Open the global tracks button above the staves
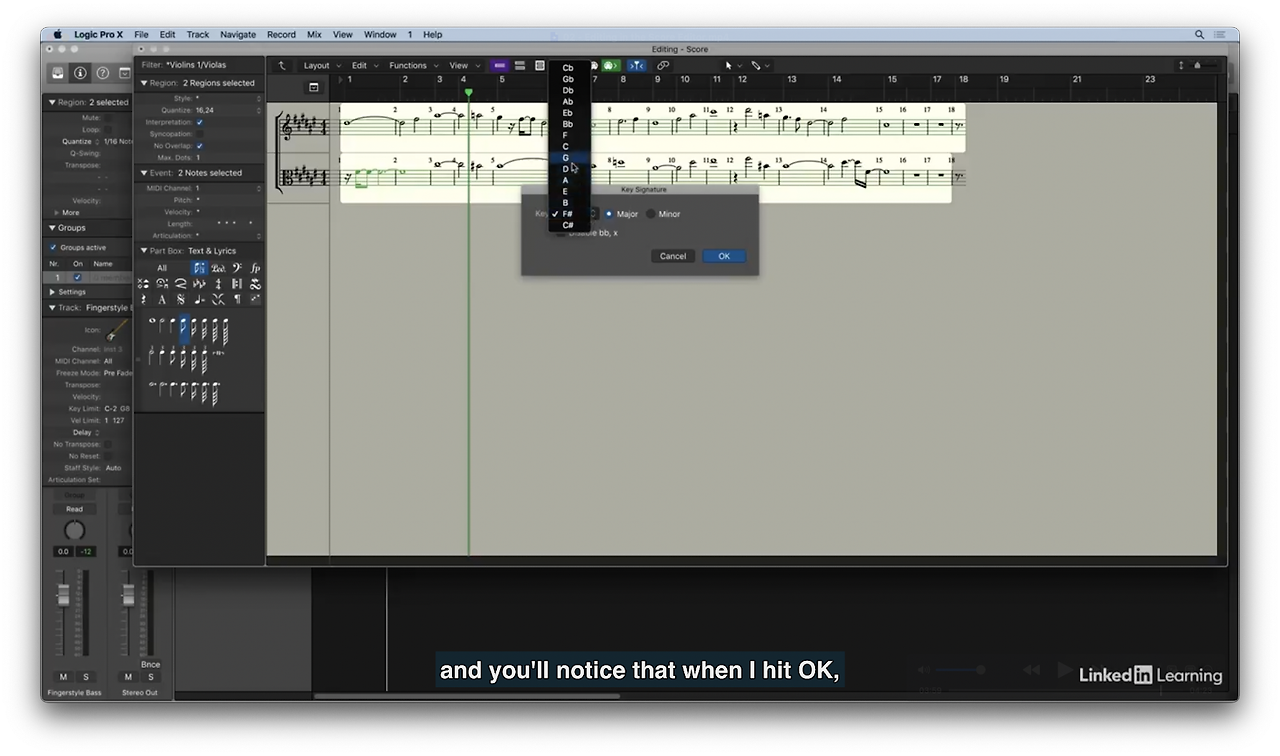Image resolution: width=1280 pixels, height=756 pixels. (x=313, y=88)
